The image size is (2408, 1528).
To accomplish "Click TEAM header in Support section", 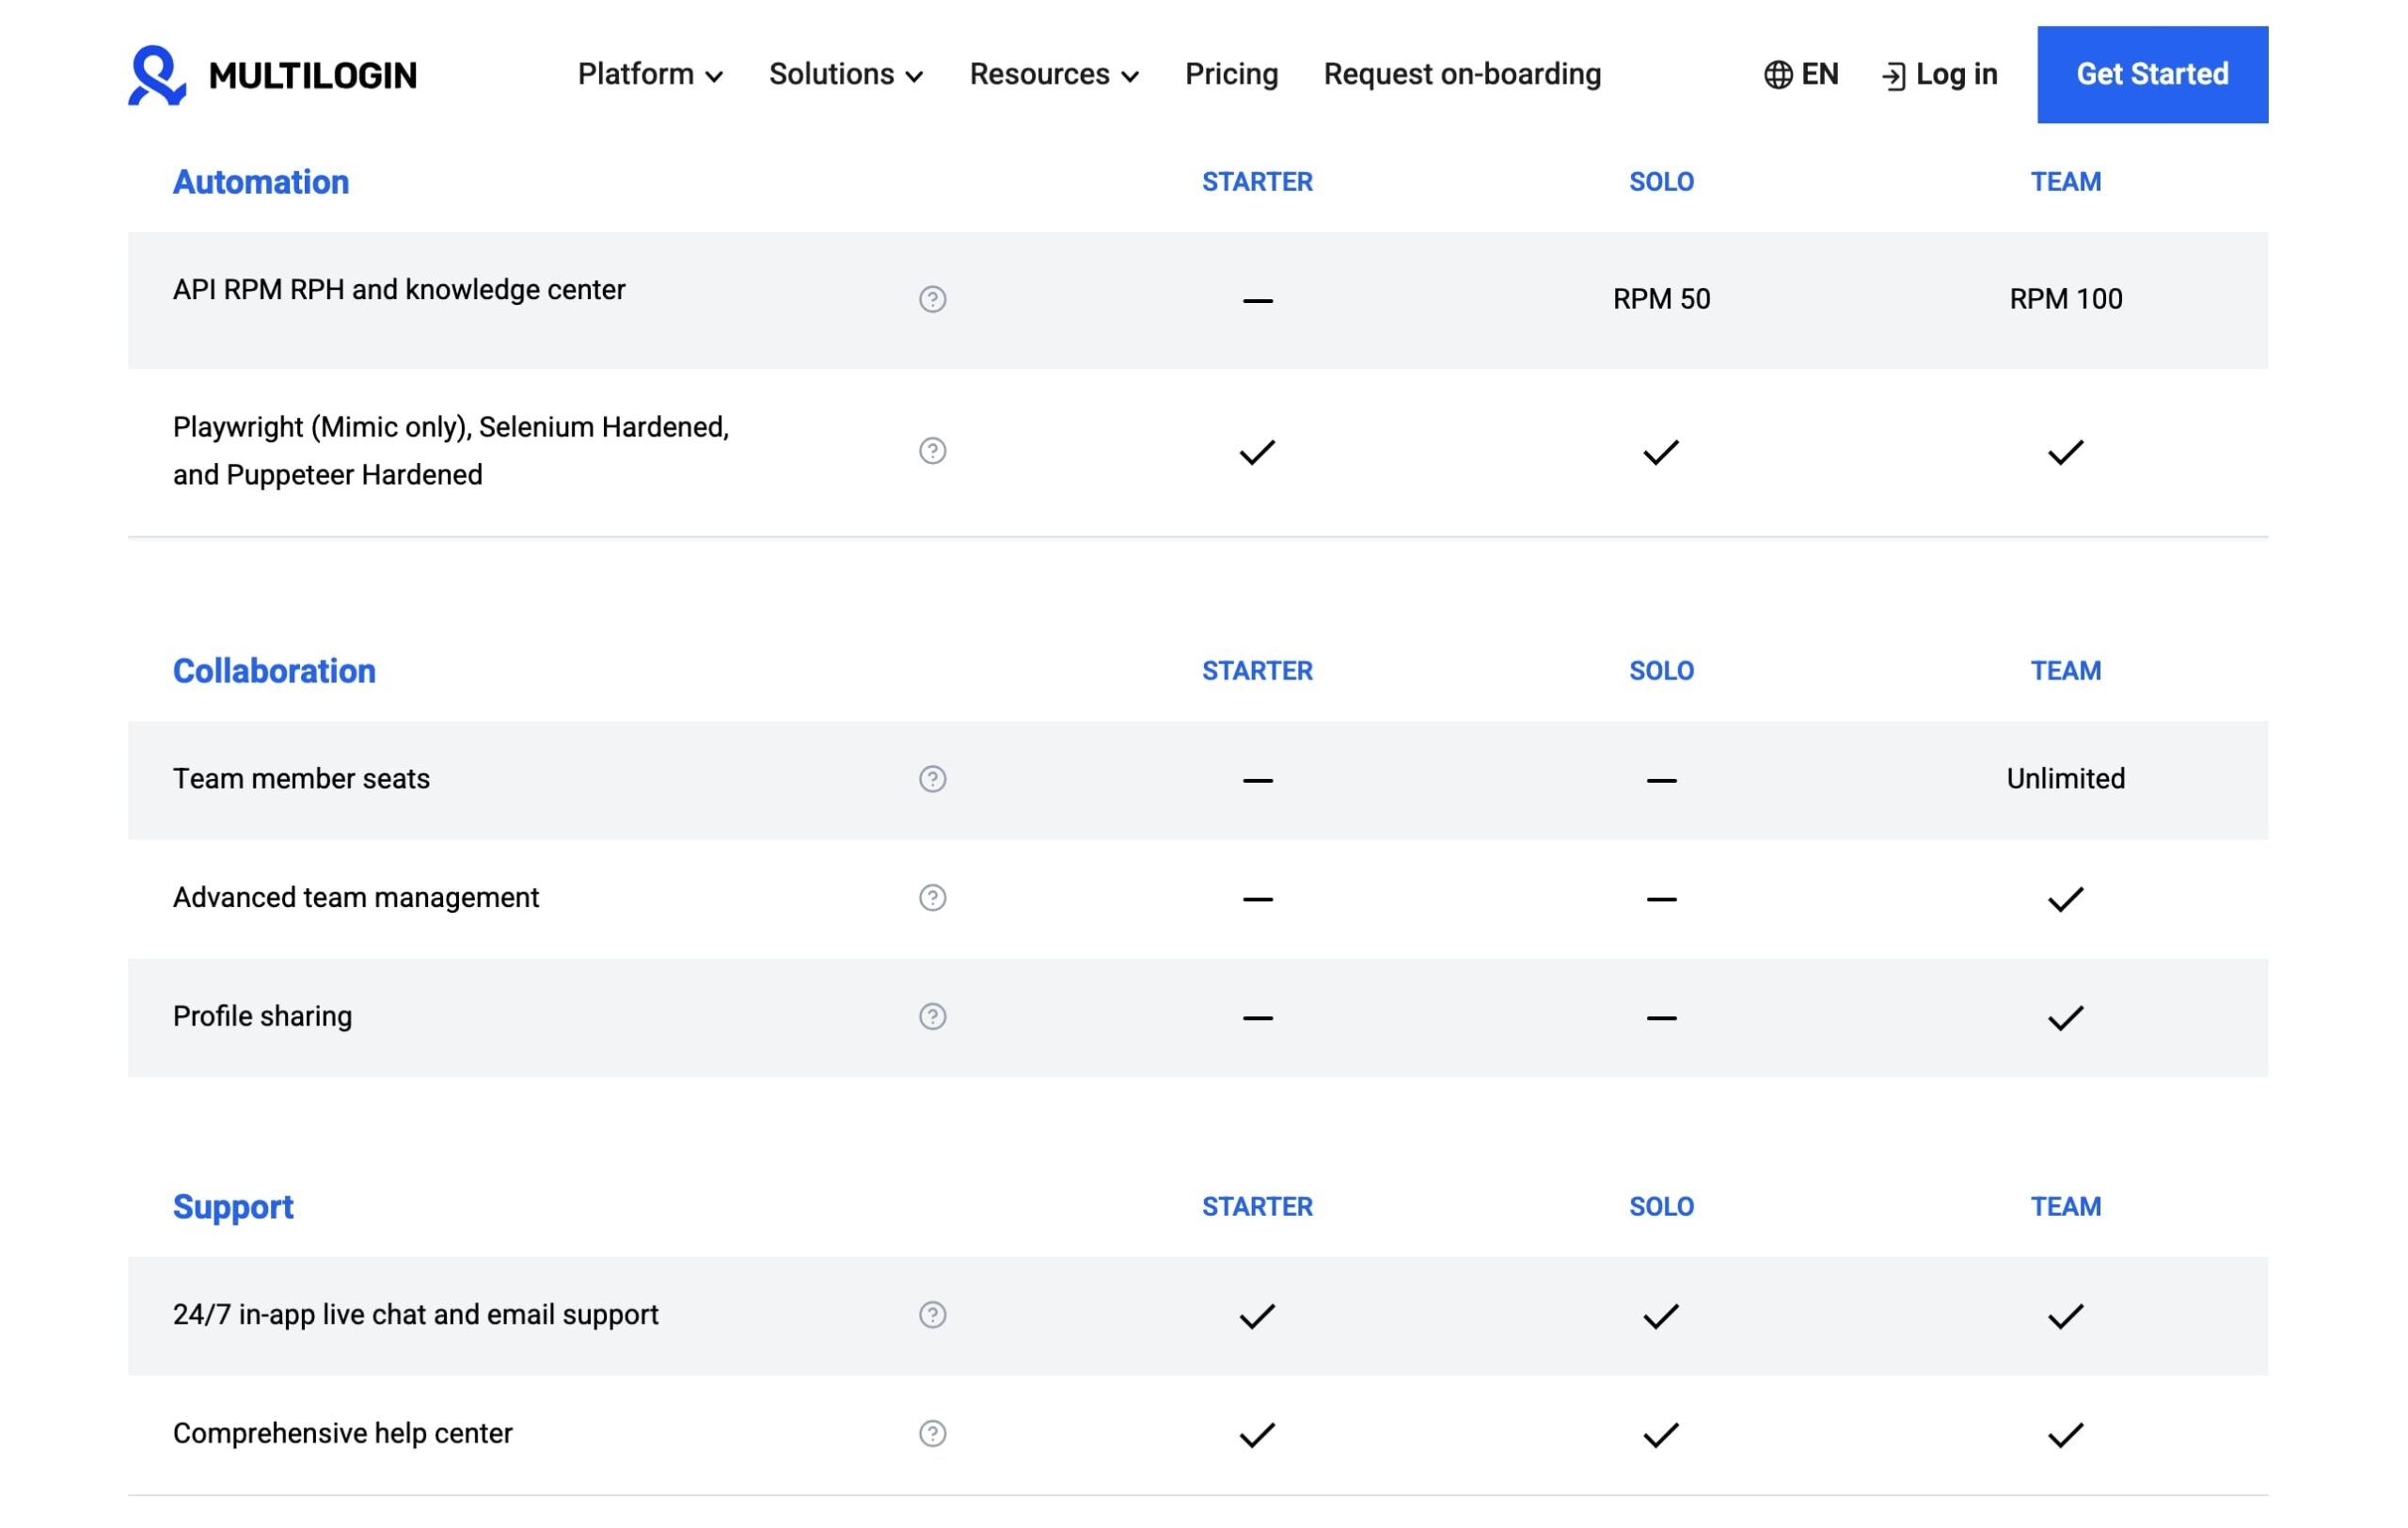I will (2065, 1207).
